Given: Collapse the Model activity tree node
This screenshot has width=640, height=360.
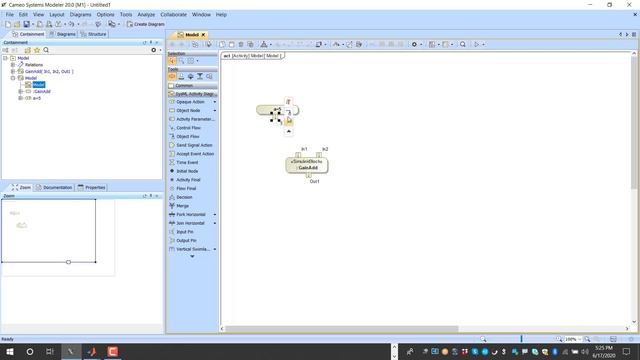Looking at the screenshot, I should [x=13, y=78].
